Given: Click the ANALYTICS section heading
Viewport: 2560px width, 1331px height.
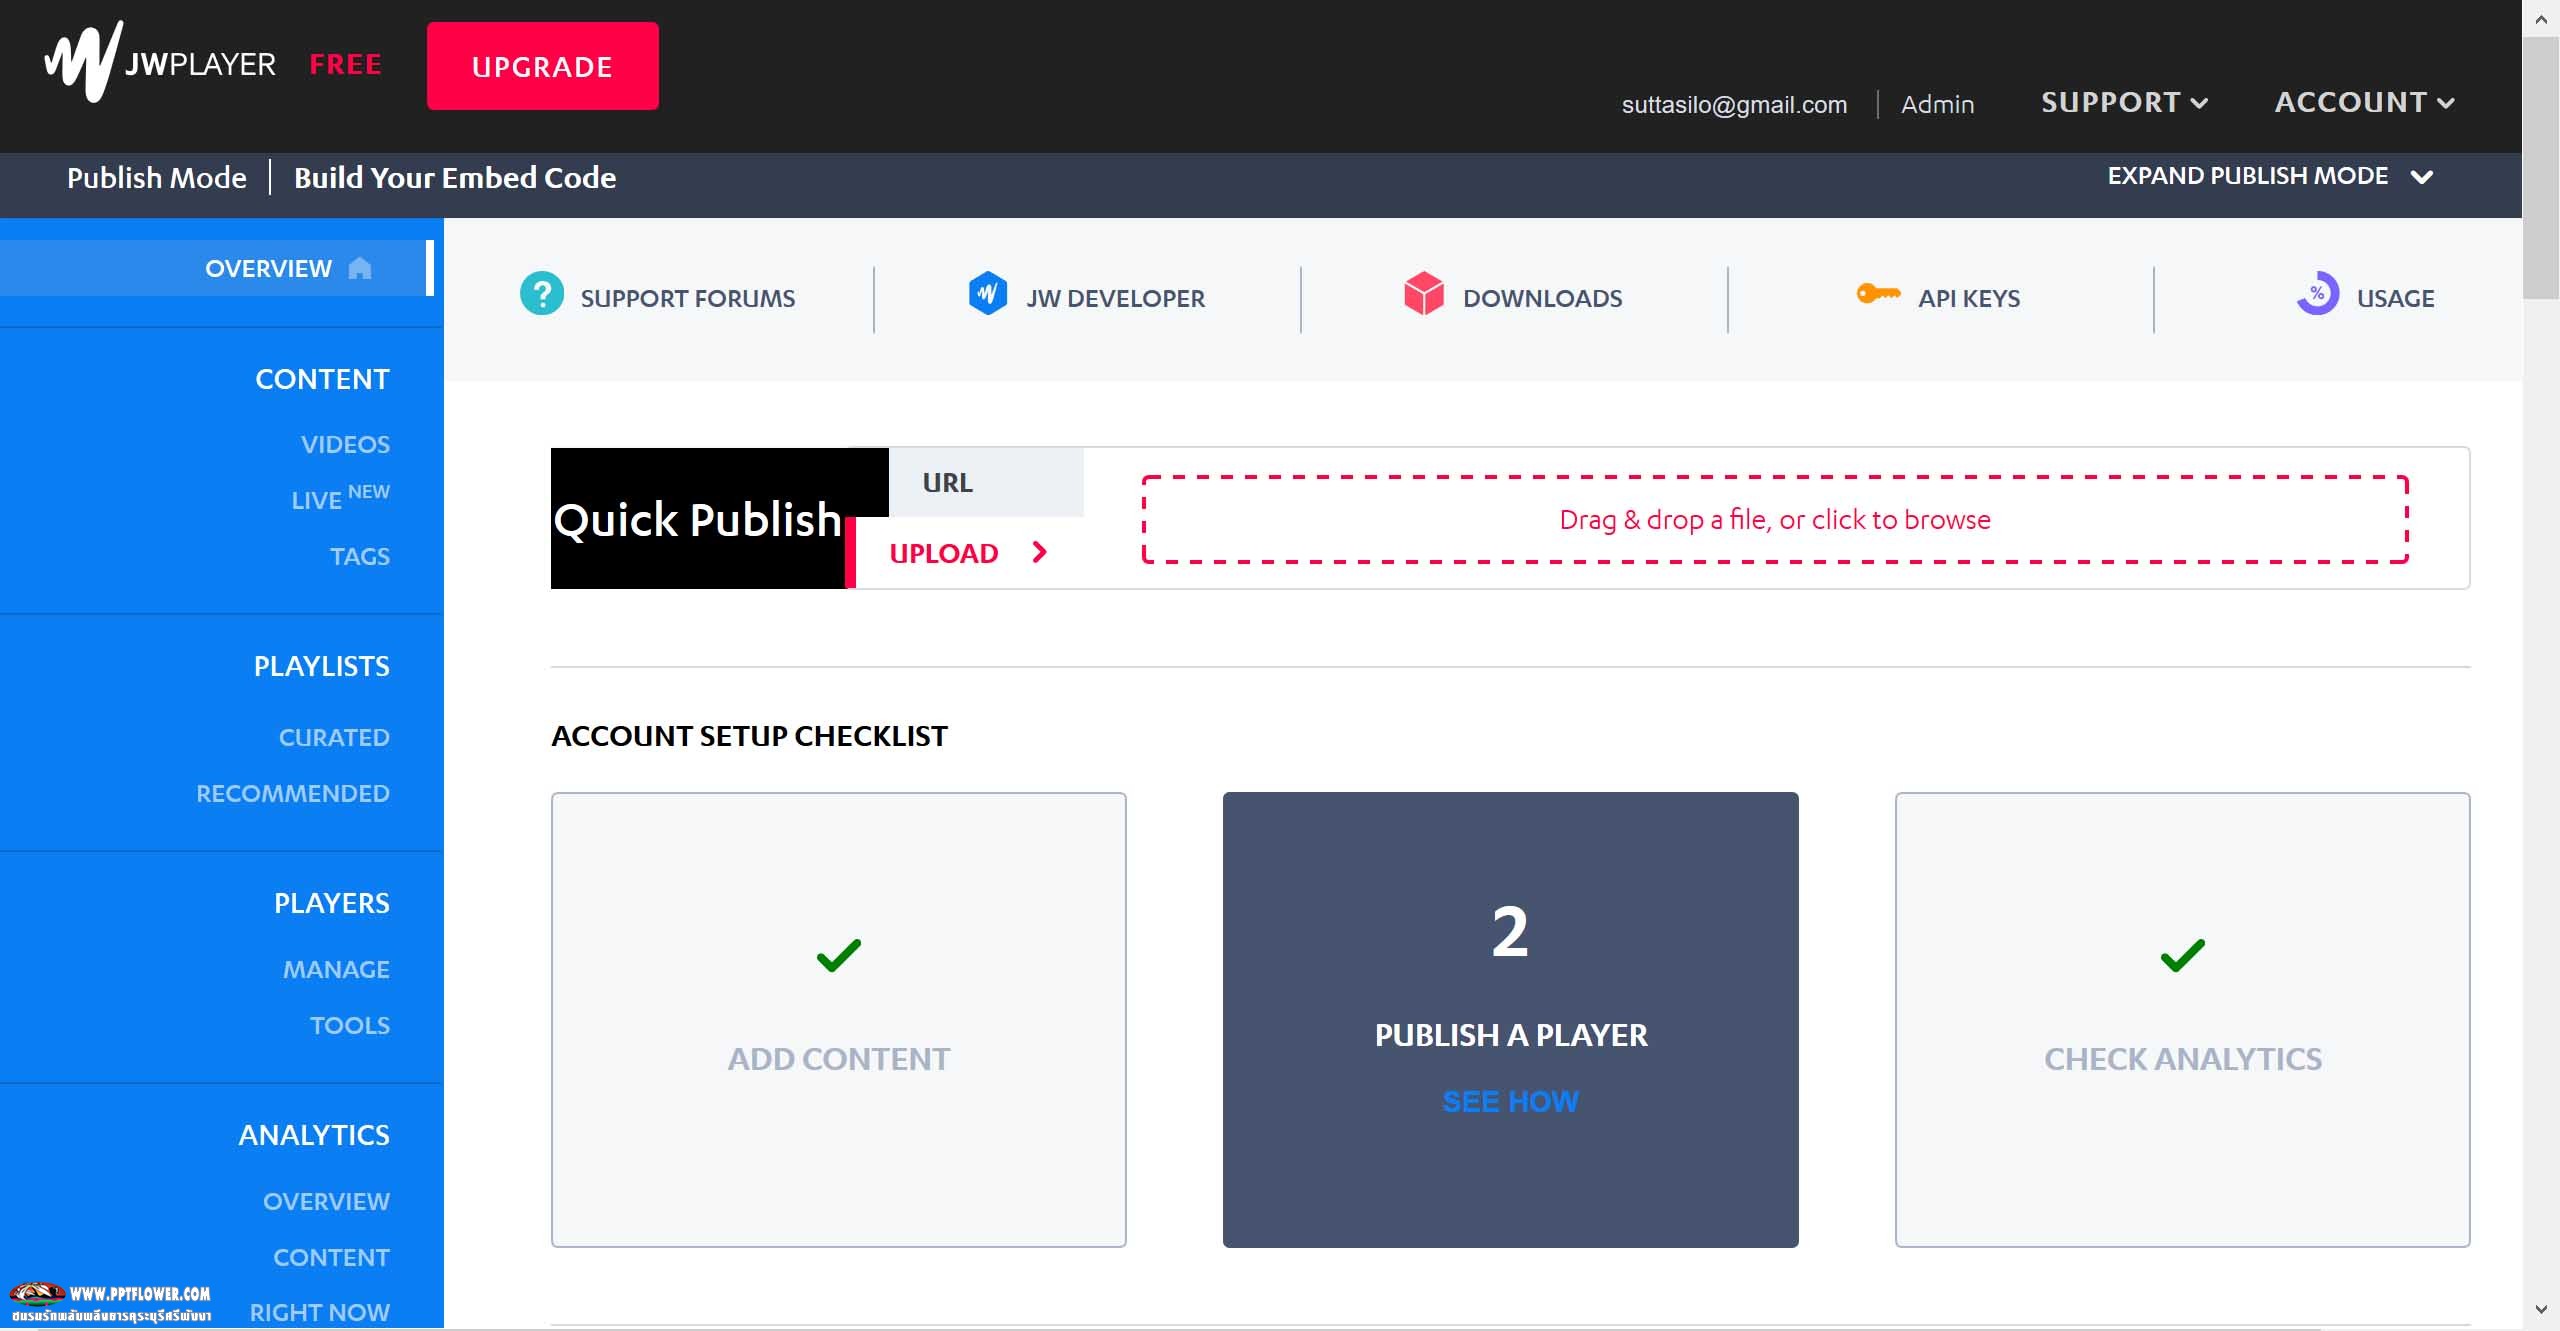Looking at the screenshot, I should (x=314, y=1135).
